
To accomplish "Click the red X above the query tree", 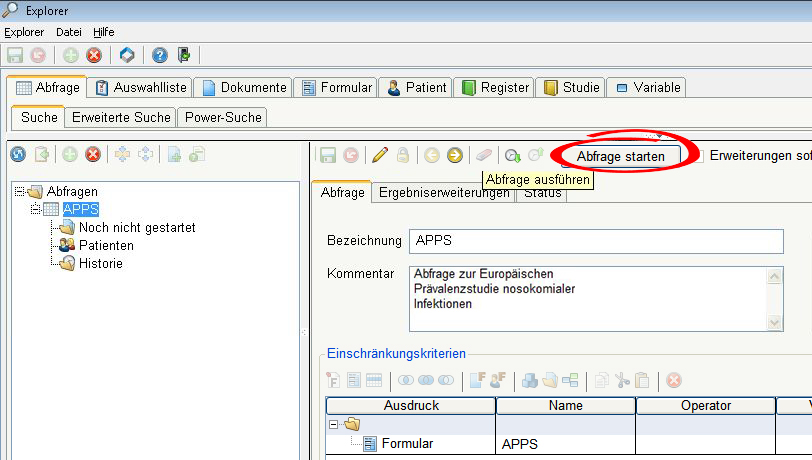I will click(93, 154).
